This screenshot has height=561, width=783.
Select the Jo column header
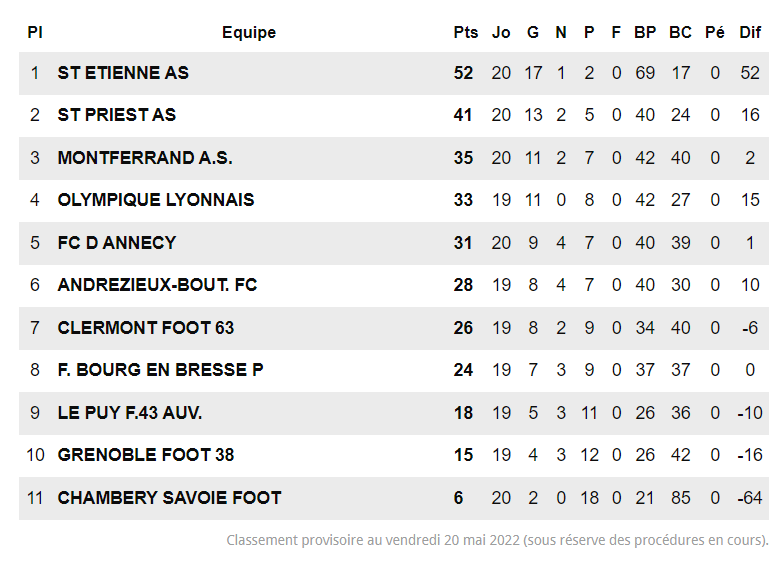[x=501, y=32]
